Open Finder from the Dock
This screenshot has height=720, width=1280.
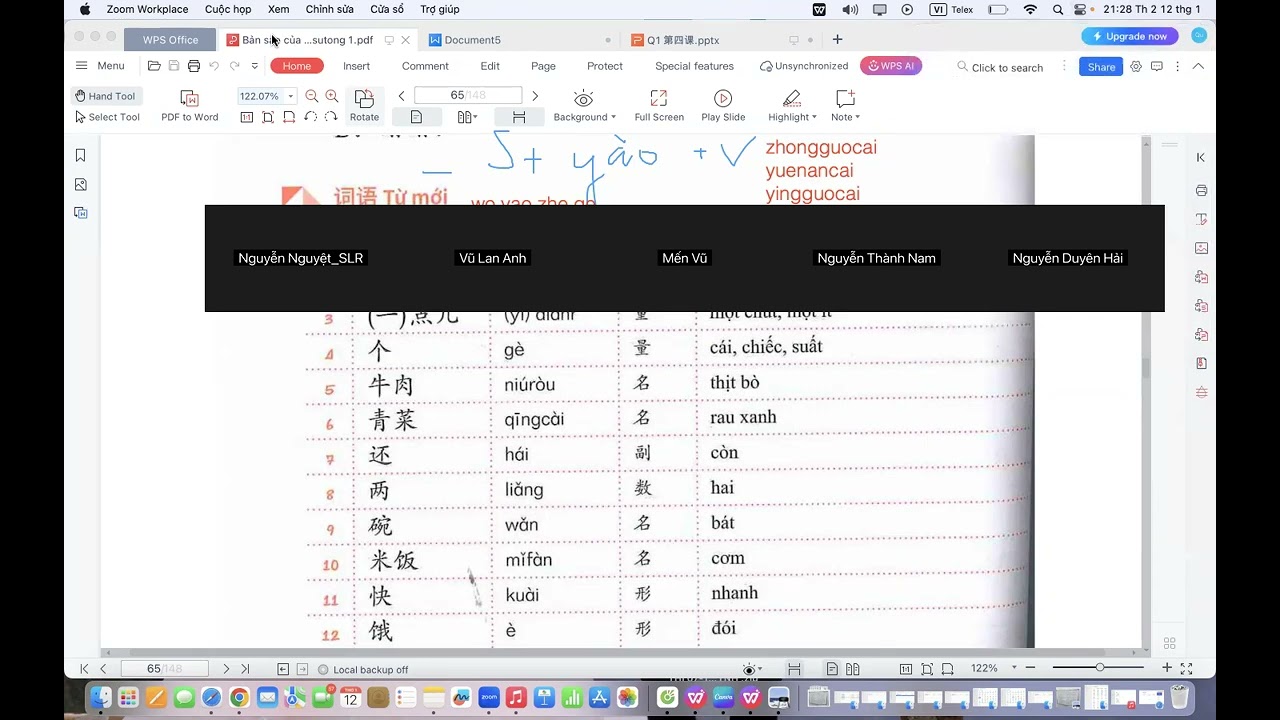101,697
